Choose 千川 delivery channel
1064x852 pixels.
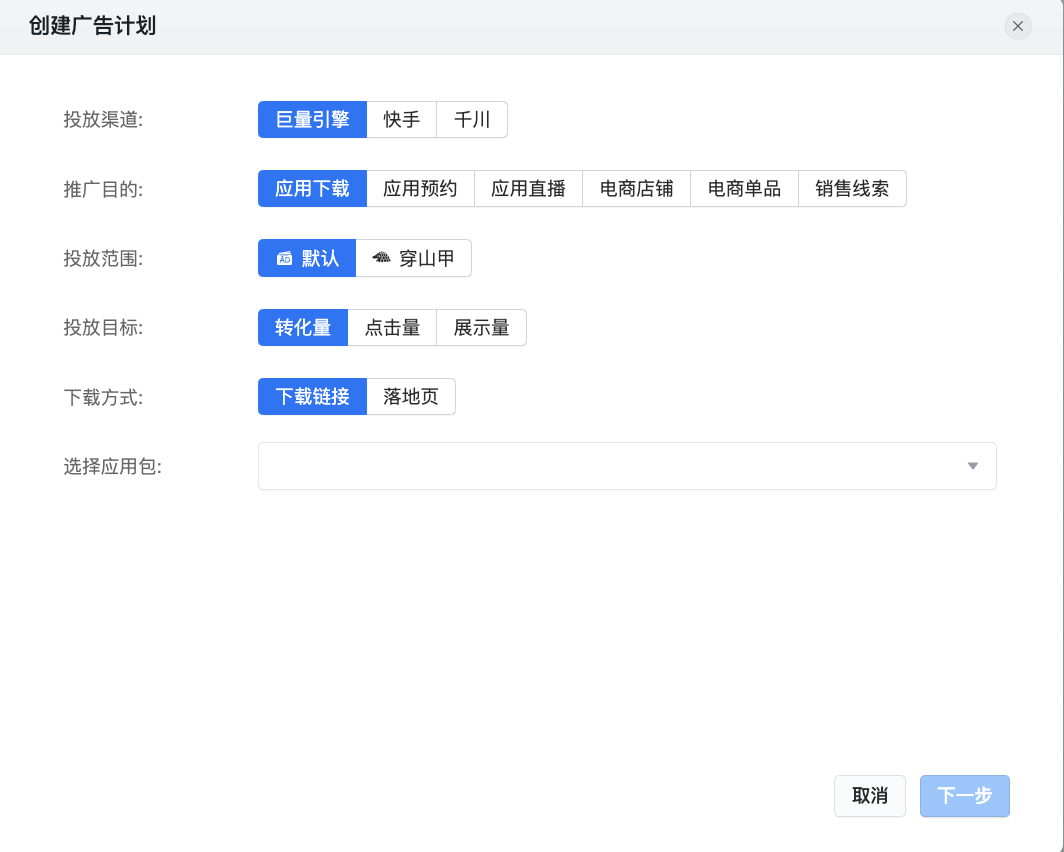point(472,120)
